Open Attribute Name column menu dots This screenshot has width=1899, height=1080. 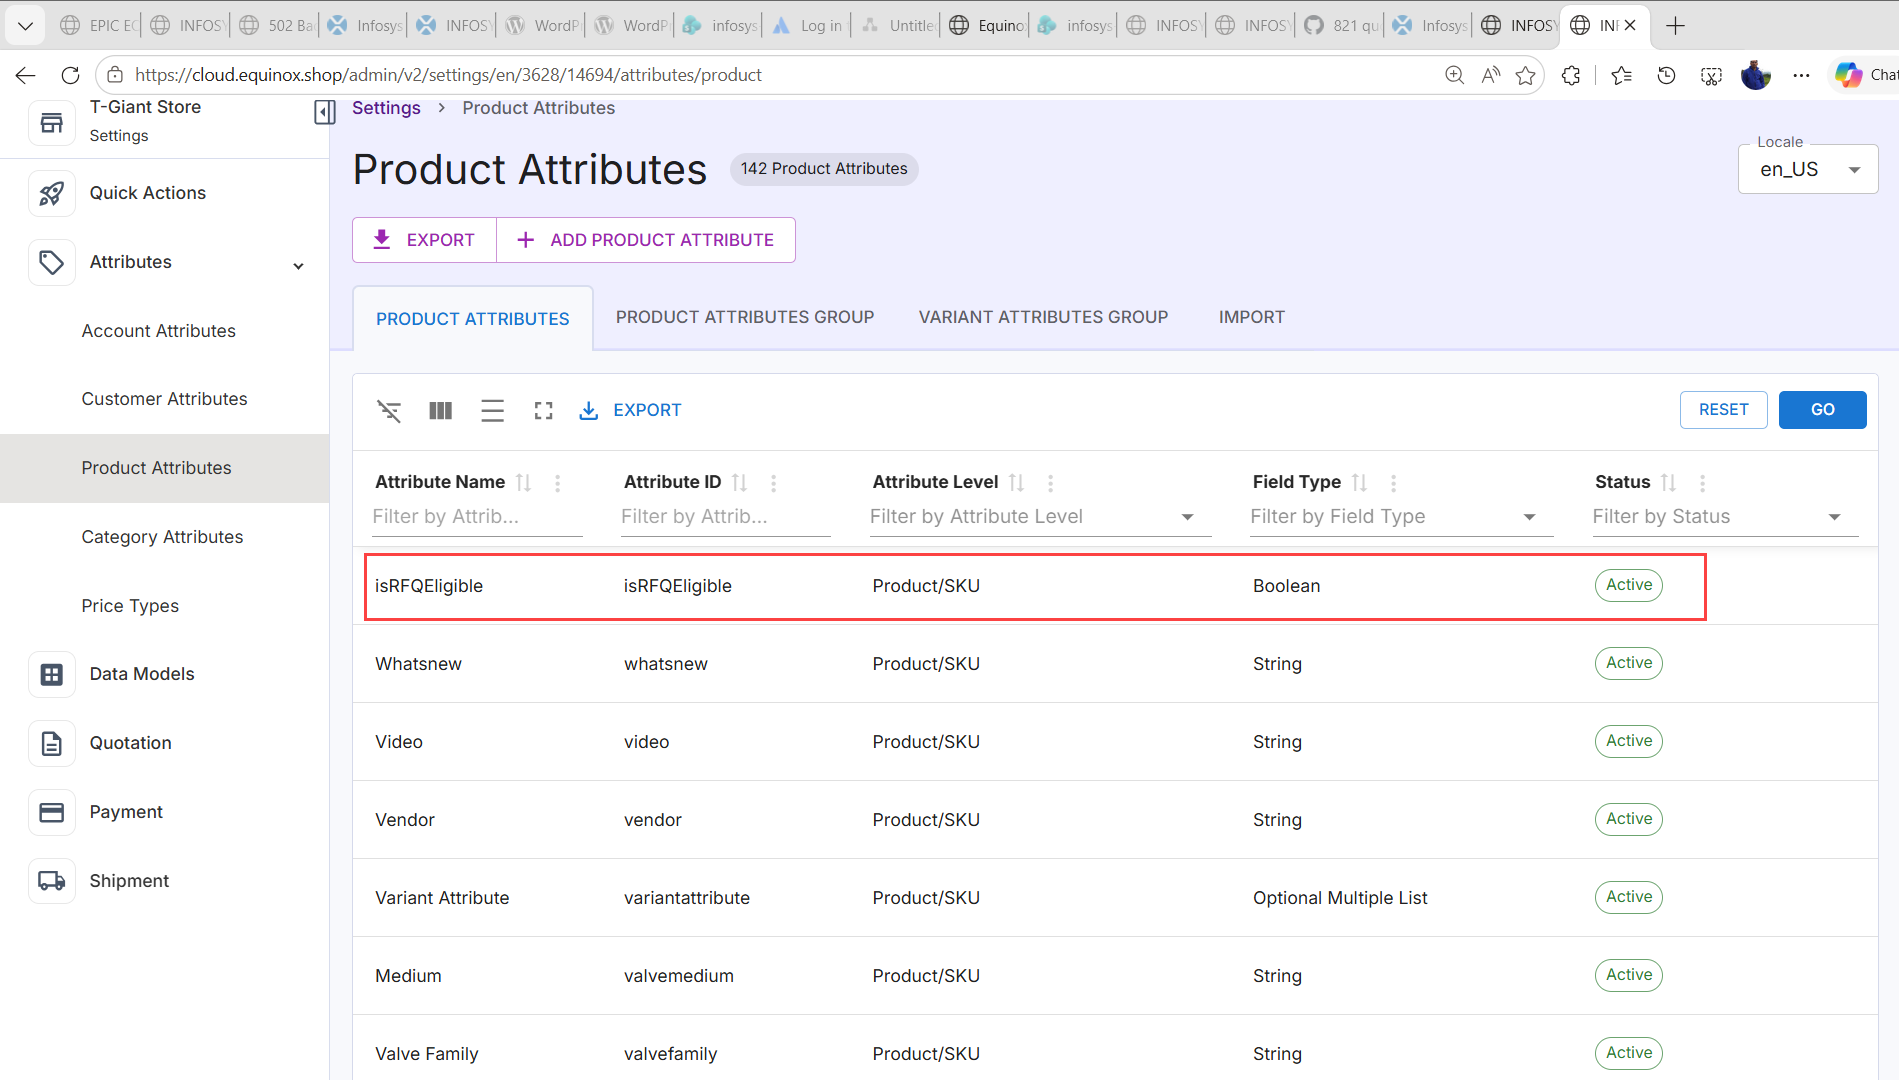tap(557, 482)
